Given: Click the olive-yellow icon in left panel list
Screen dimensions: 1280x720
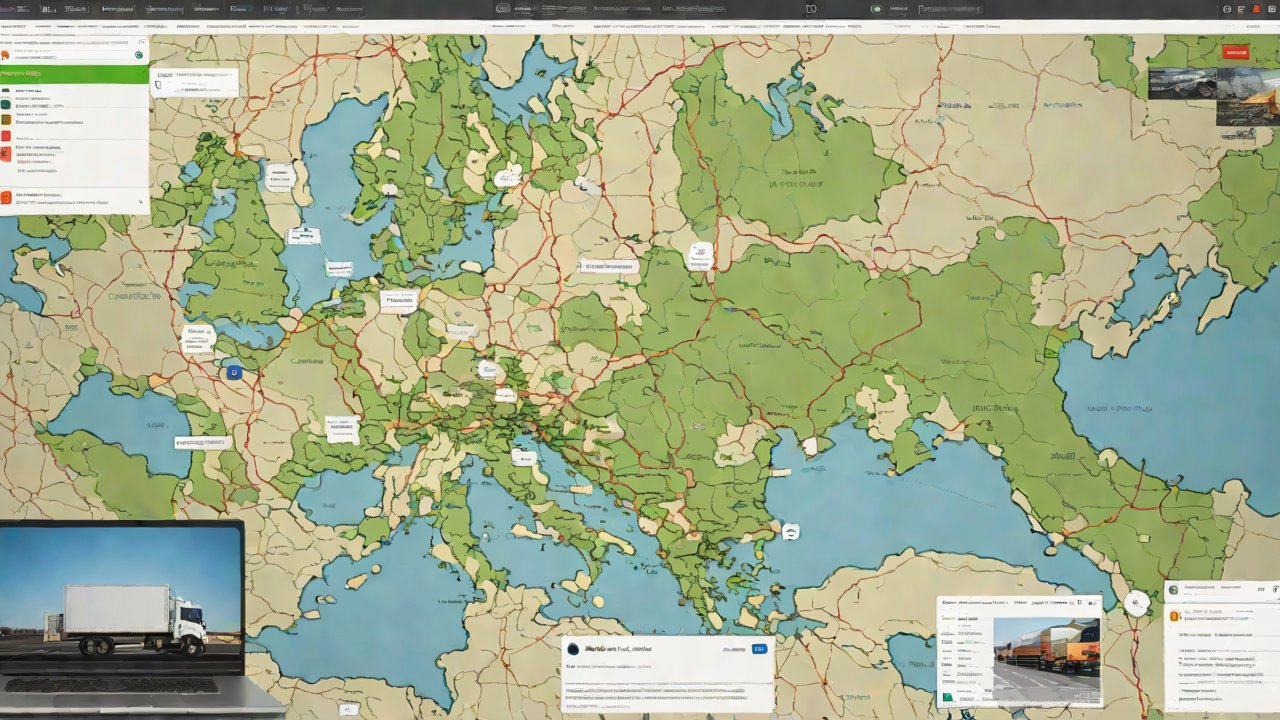Looking at the screenshot, I should [6, 119].
